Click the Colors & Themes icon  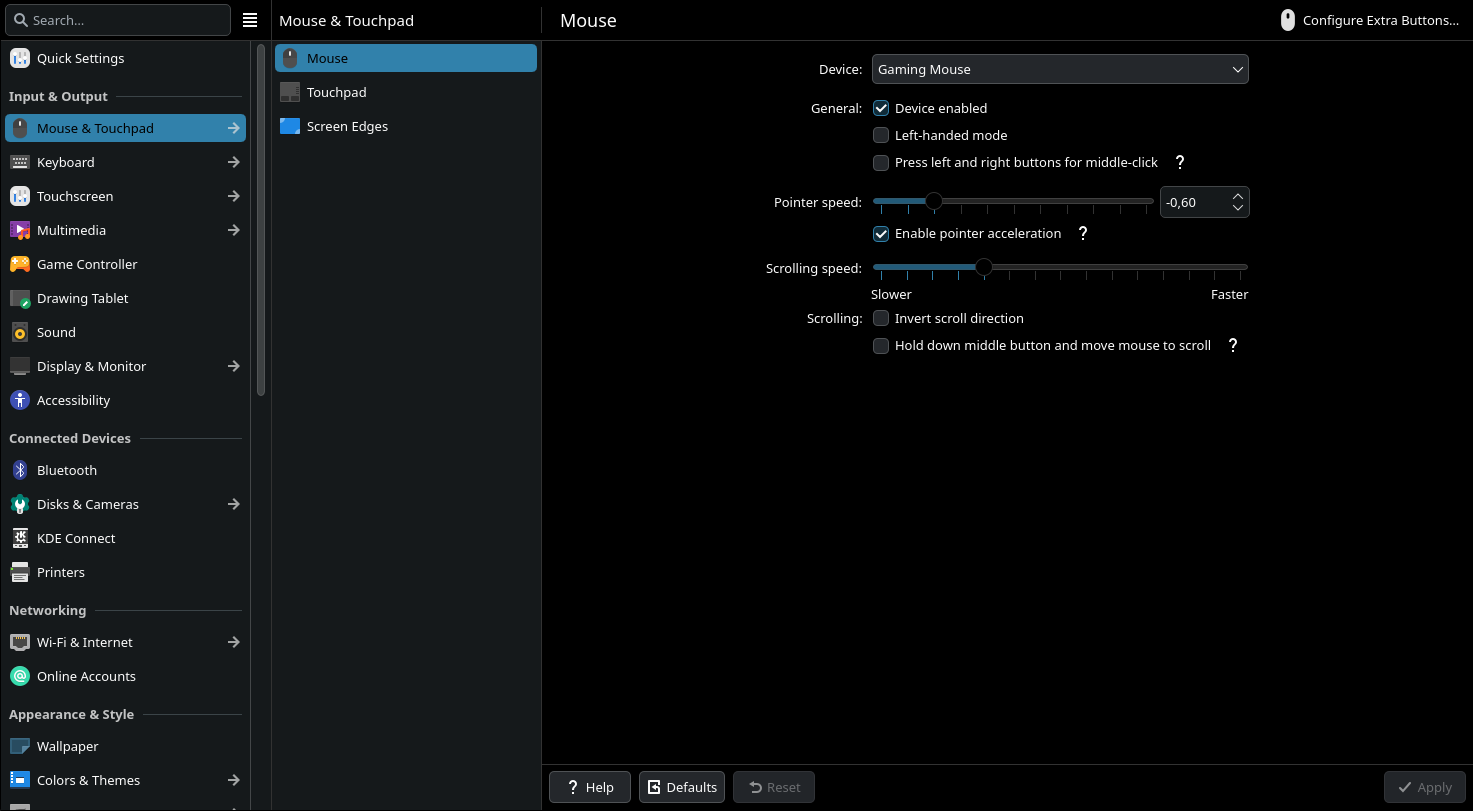[x=20, y=780]
